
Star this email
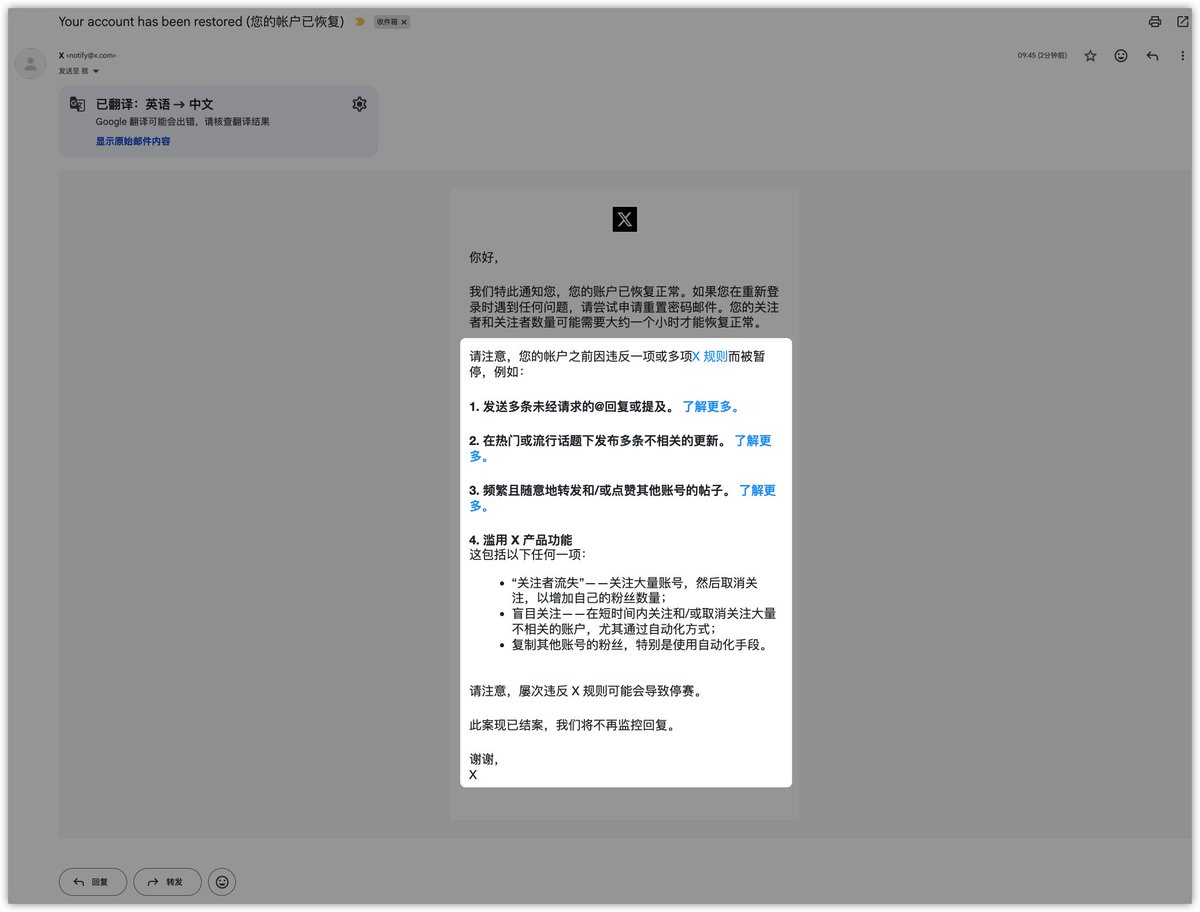pyautogui.click(x=1090, y=55)
